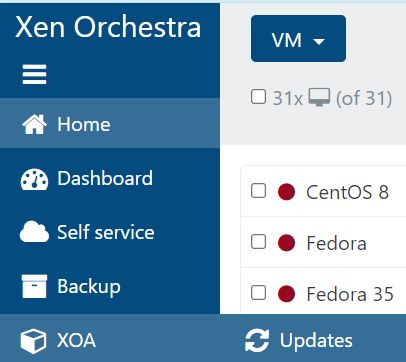Tick the CentOS 8 checkbox
The image size is (406, 362).
[x=258, y=191]
